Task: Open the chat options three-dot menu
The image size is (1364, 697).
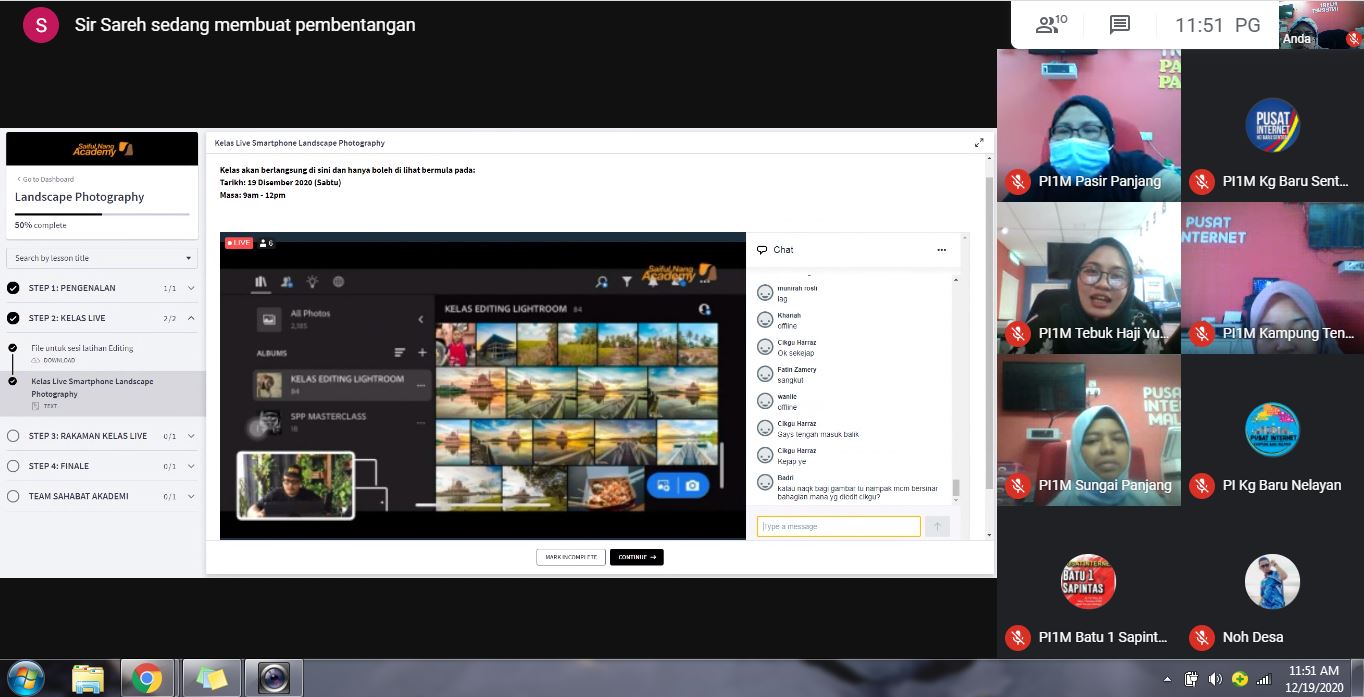Action: click(941, 250)
